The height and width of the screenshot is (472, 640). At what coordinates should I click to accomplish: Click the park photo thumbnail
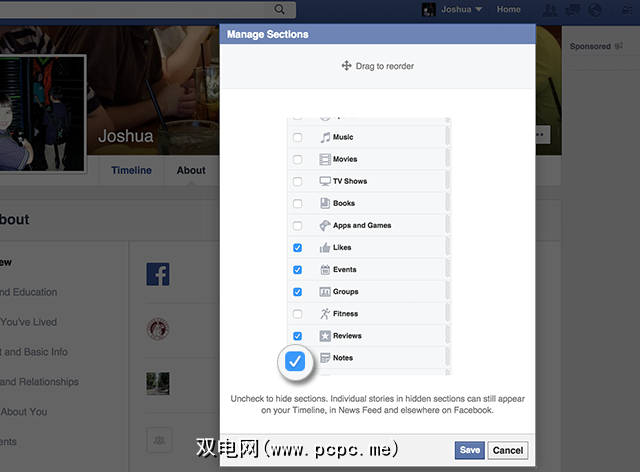coord(158,383)
